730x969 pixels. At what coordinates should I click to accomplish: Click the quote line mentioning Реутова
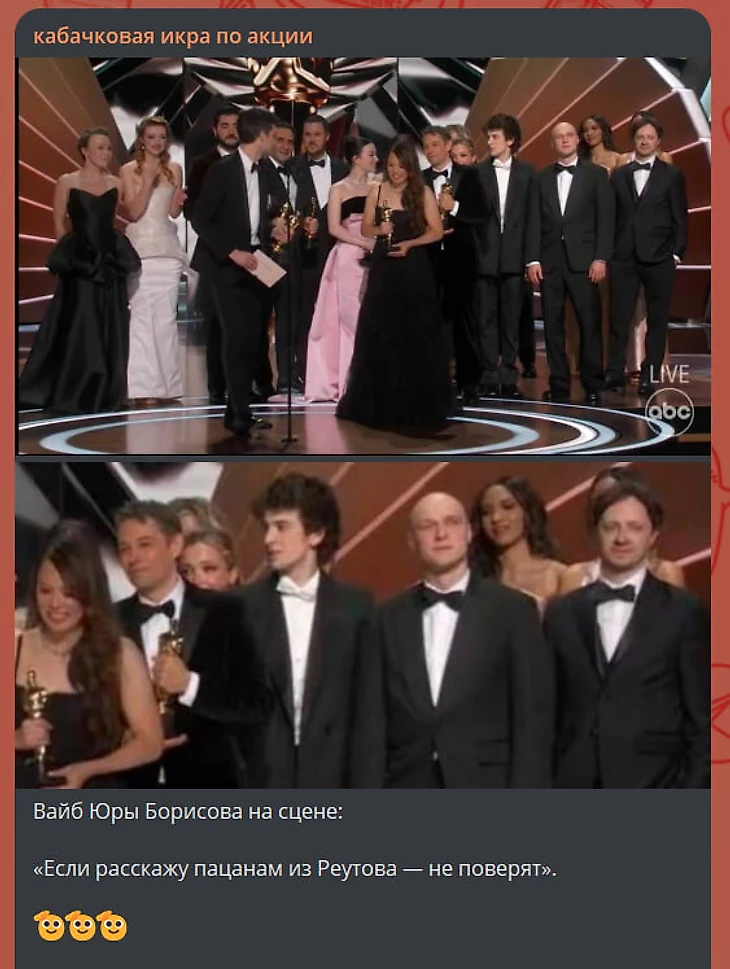click(295, 869)
